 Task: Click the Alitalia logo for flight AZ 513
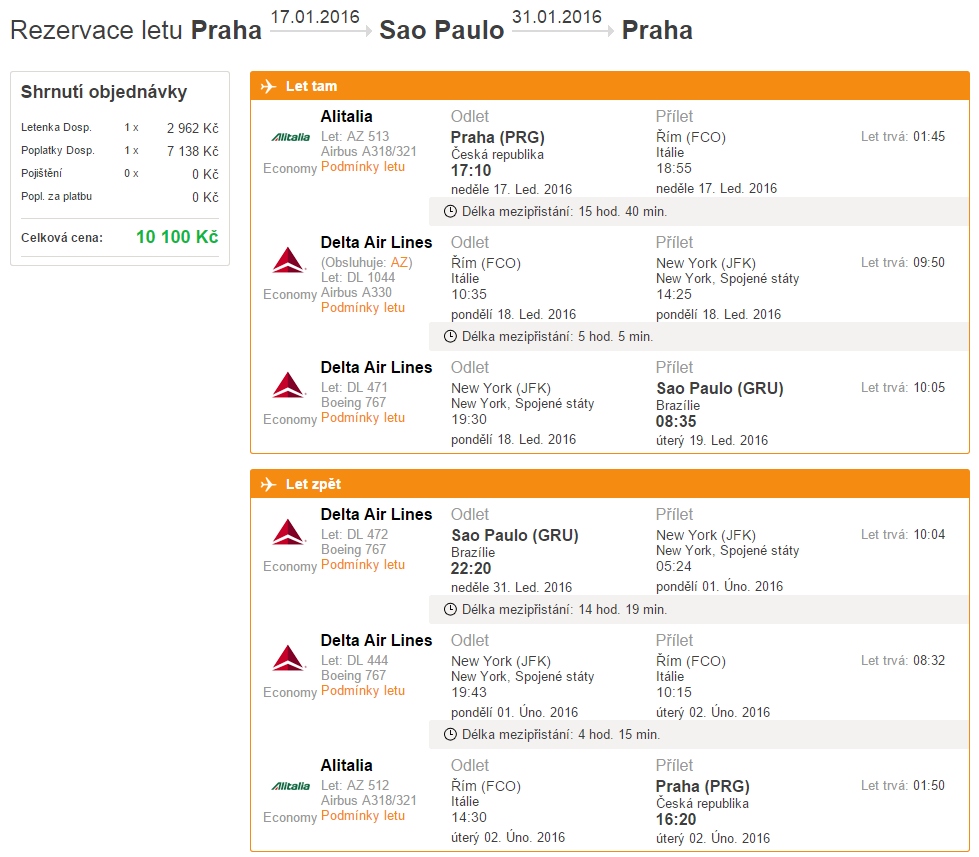click(x=290, y=137)
